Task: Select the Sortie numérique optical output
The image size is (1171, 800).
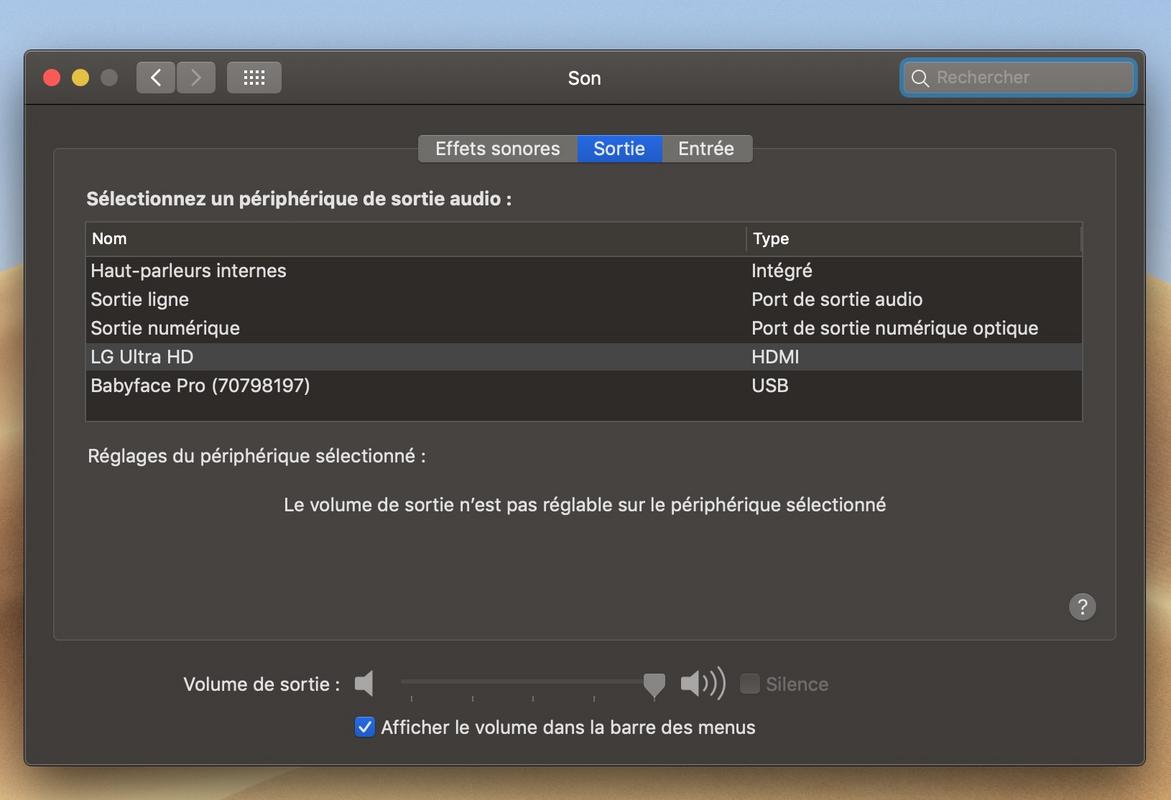Action: coord(584,328)
